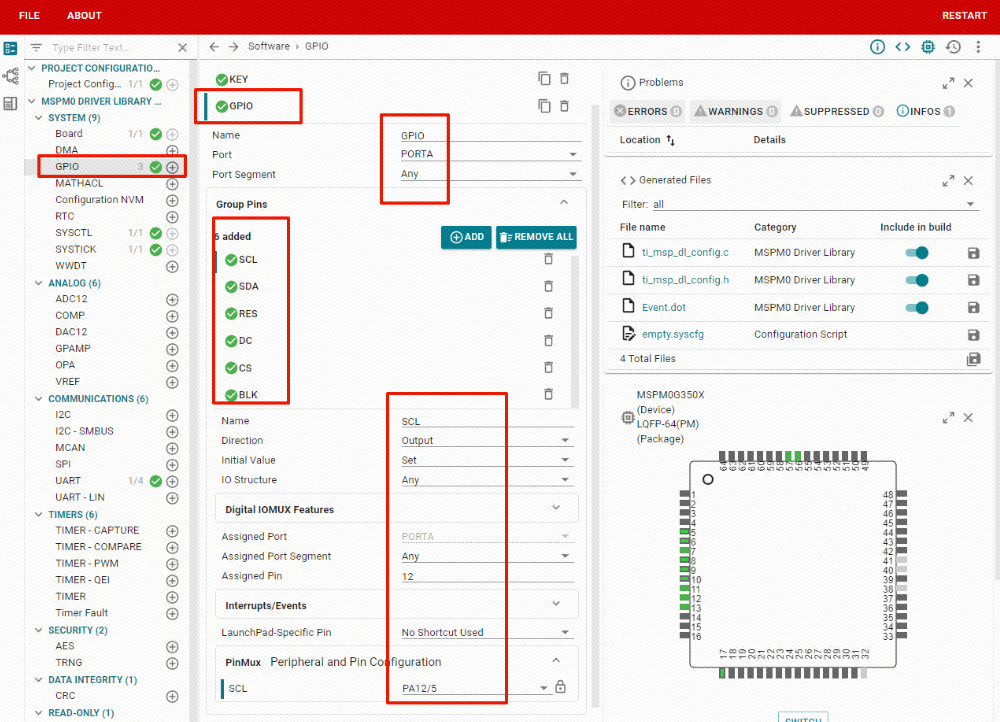Delete the SDA pin from the group

[x=548, y=286]
